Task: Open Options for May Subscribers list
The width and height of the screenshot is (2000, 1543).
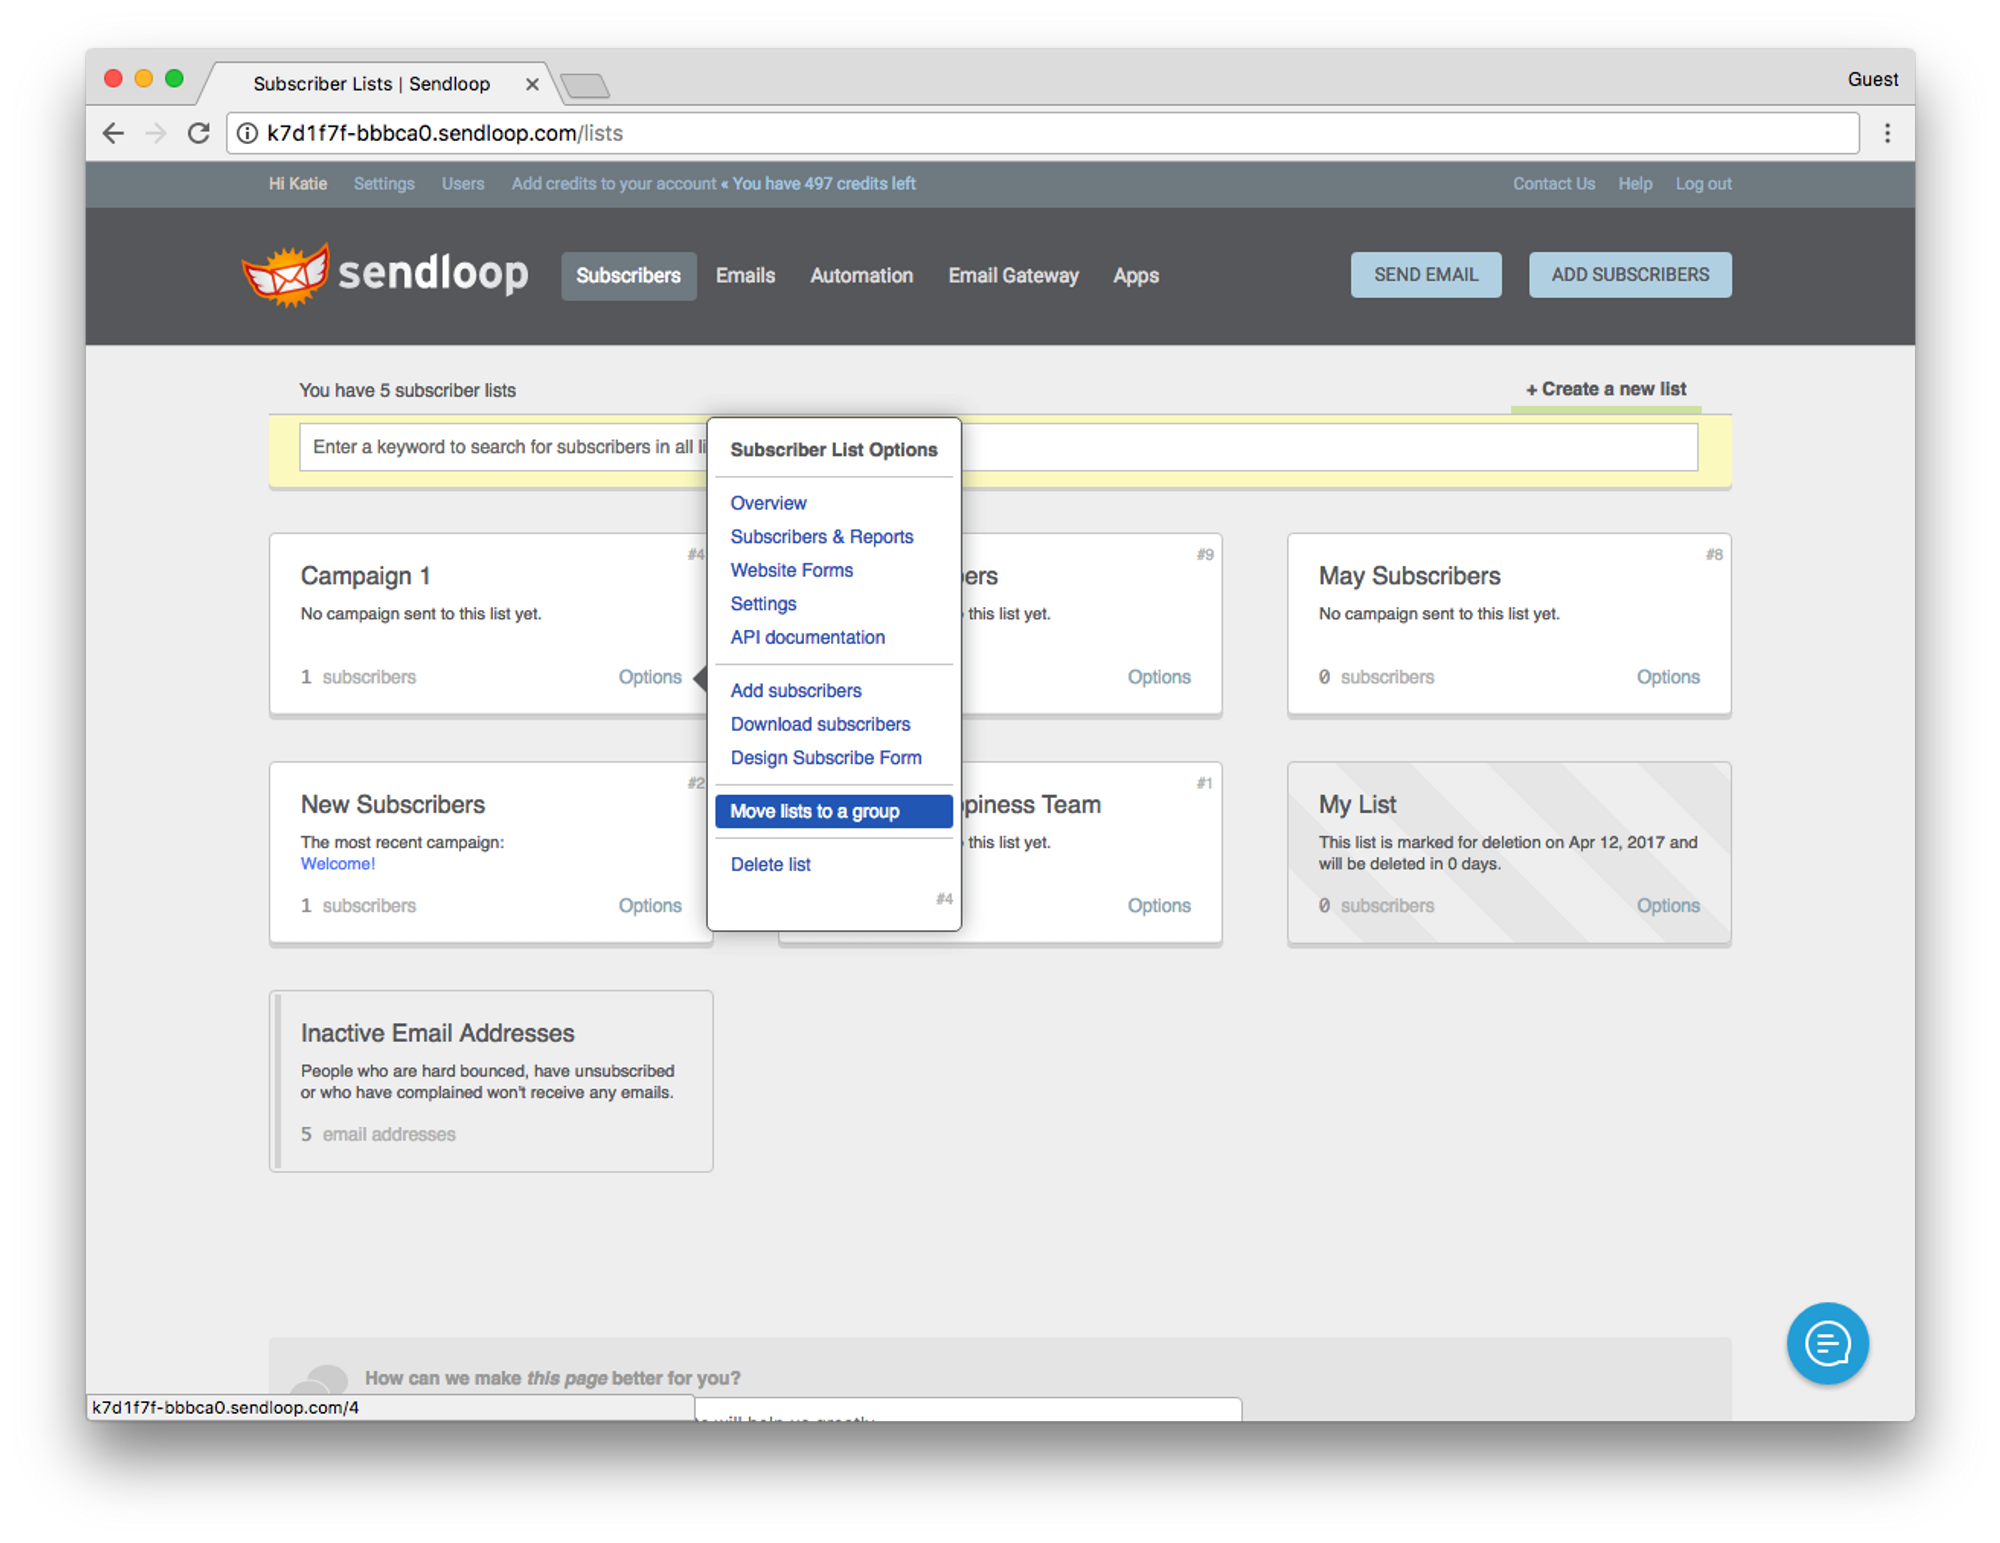Action: click(1667, 677)
